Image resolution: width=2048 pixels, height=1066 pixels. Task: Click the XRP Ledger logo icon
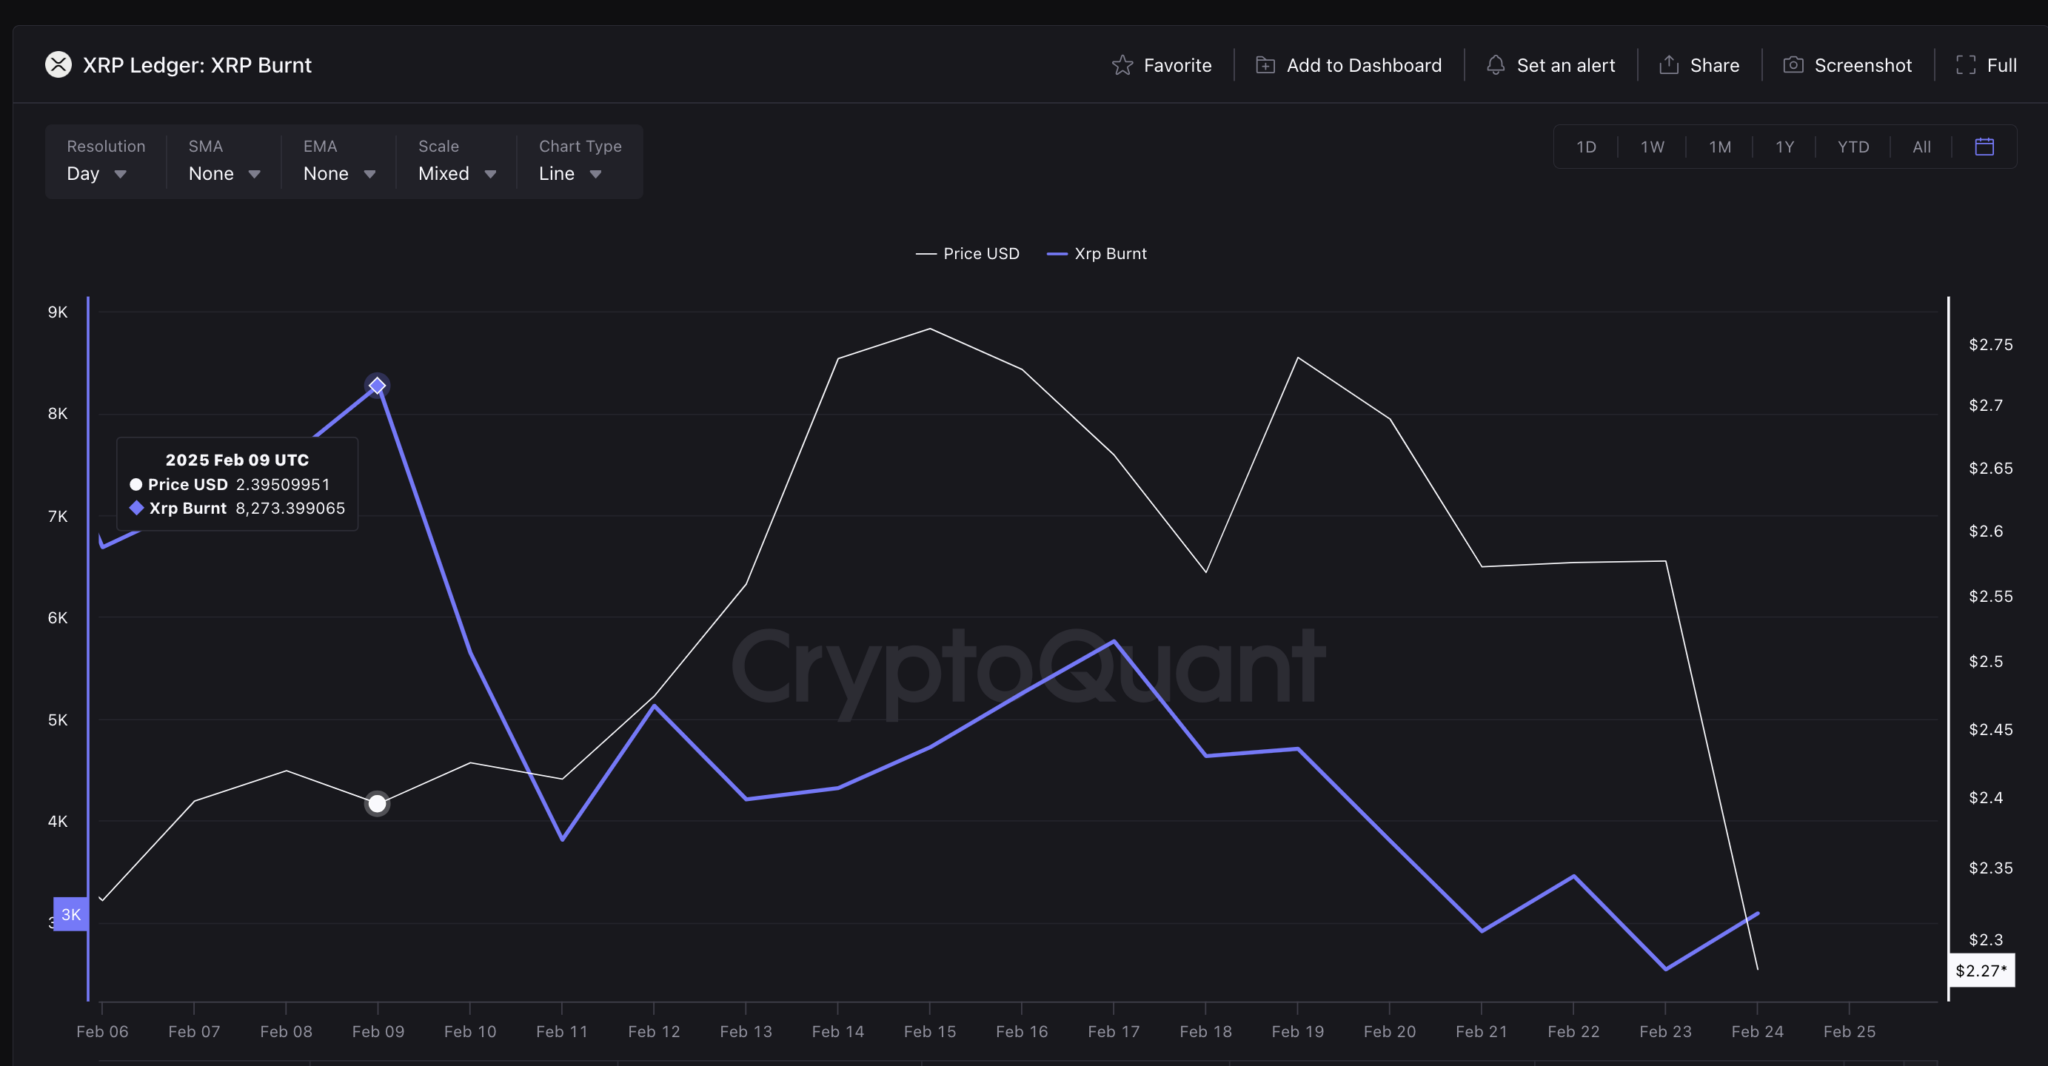[58, 64]
